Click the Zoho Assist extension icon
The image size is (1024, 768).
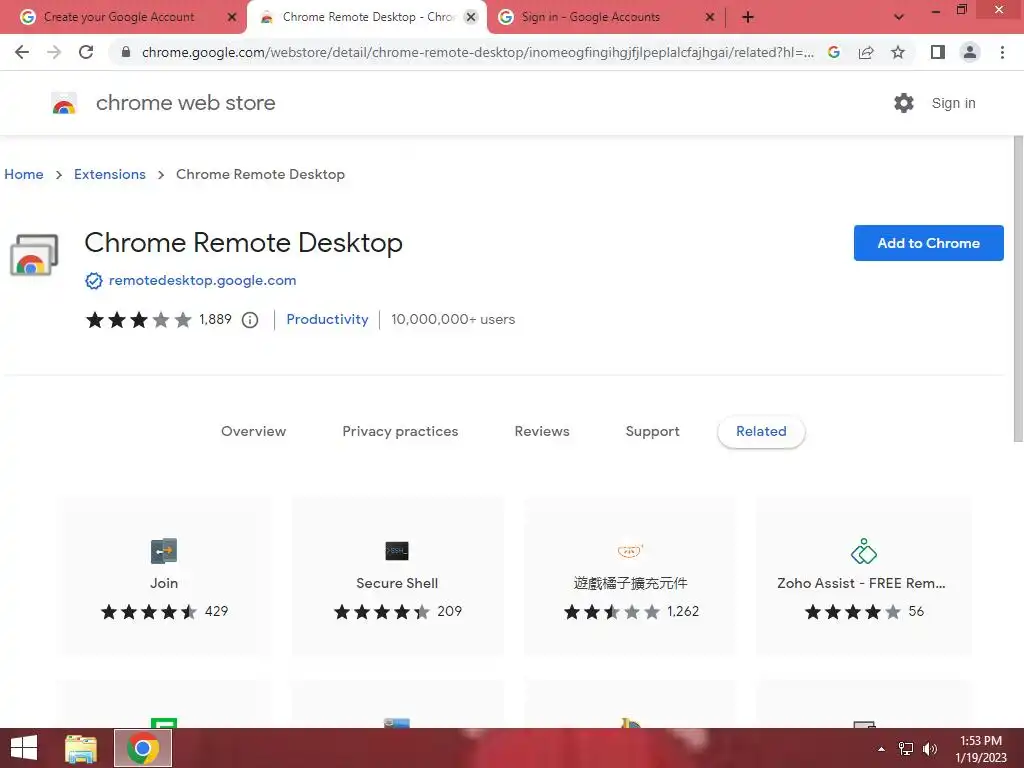(x=863, y=551)
